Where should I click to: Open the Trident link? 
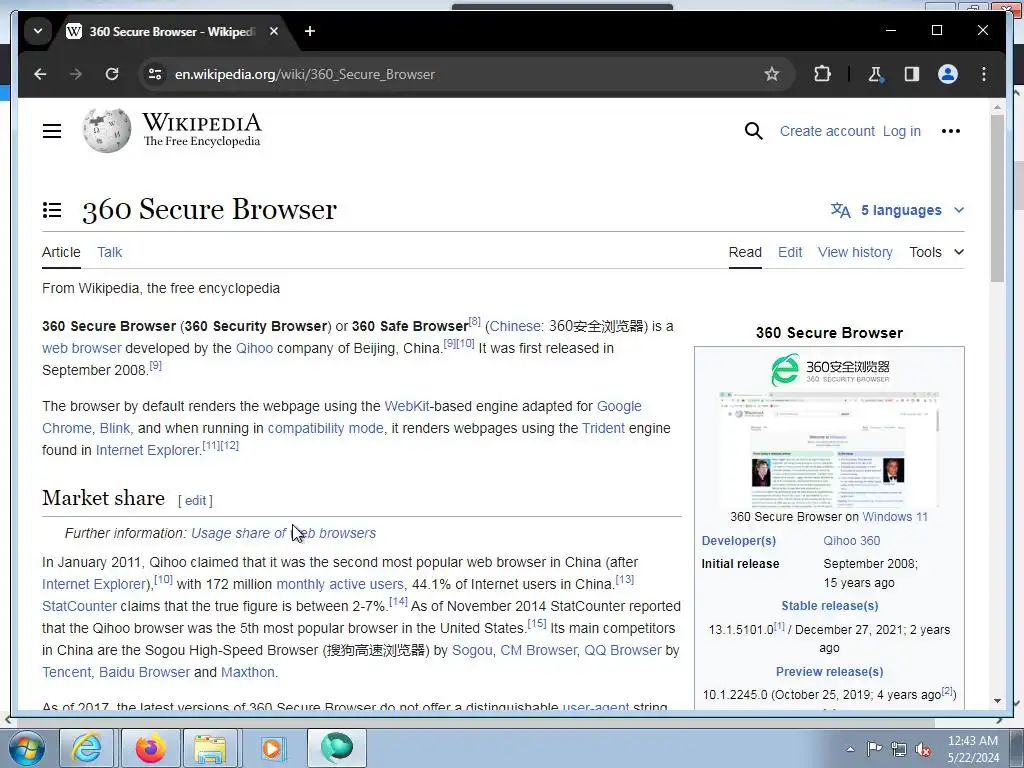pyautogui.click(x=603, y=428)
